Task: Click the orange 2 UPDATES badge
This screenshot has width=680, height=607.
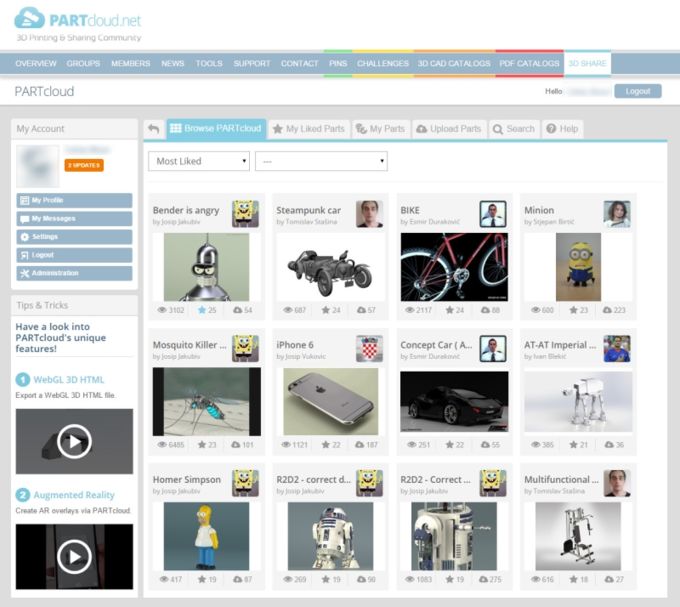Action: (84, 165)
